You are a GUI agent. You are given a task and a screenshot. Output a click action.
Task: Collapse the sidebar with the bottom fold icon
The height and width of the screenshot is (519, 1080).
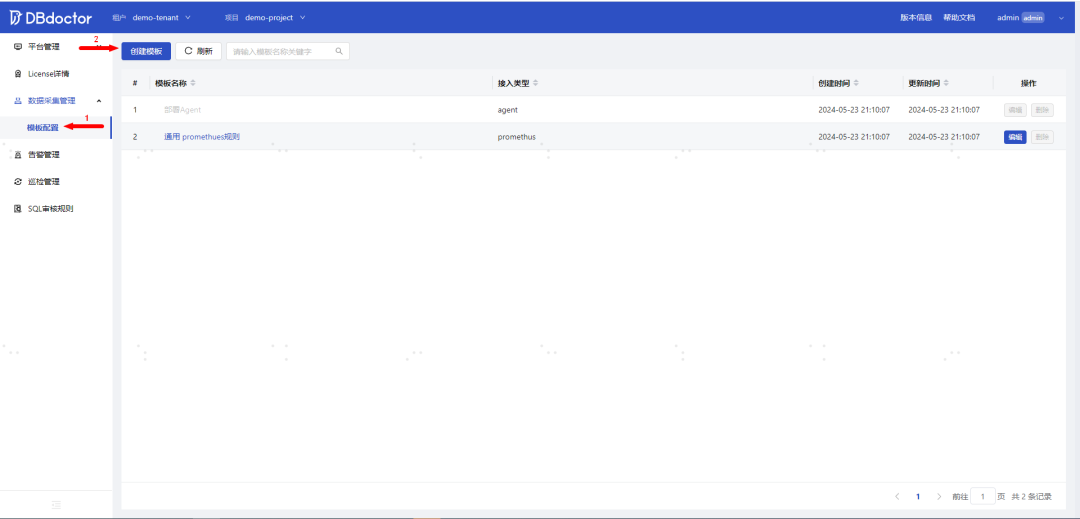pyautogui.click(x=56, y=505)
